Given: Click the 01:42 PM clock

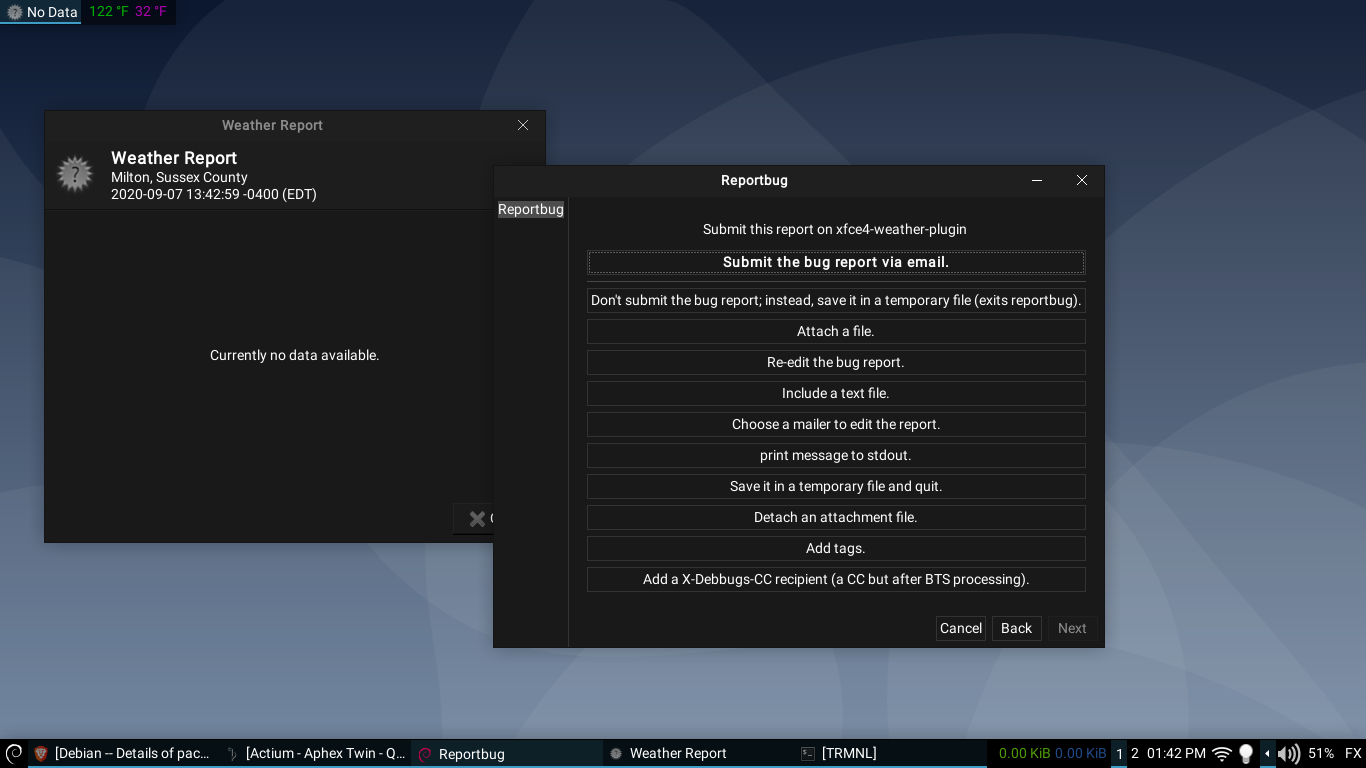Looking at the screenshot, I should (x=1176, y=753).
